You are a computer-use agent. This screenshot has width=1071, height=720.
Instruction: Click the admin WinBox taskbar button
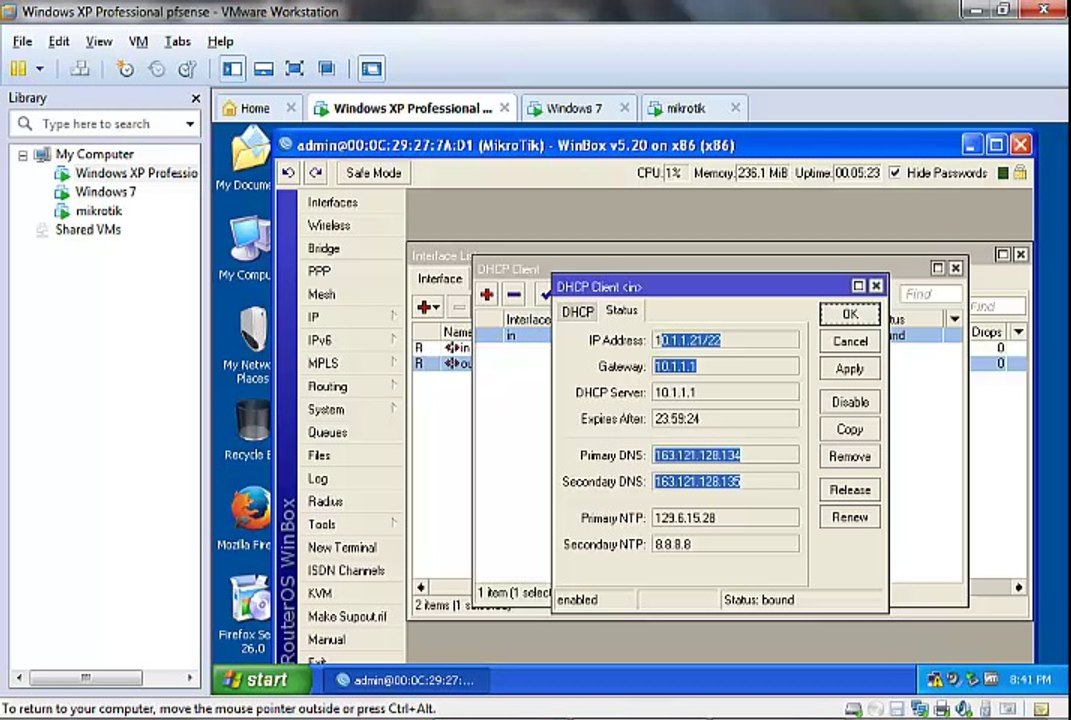coord(406,680)
